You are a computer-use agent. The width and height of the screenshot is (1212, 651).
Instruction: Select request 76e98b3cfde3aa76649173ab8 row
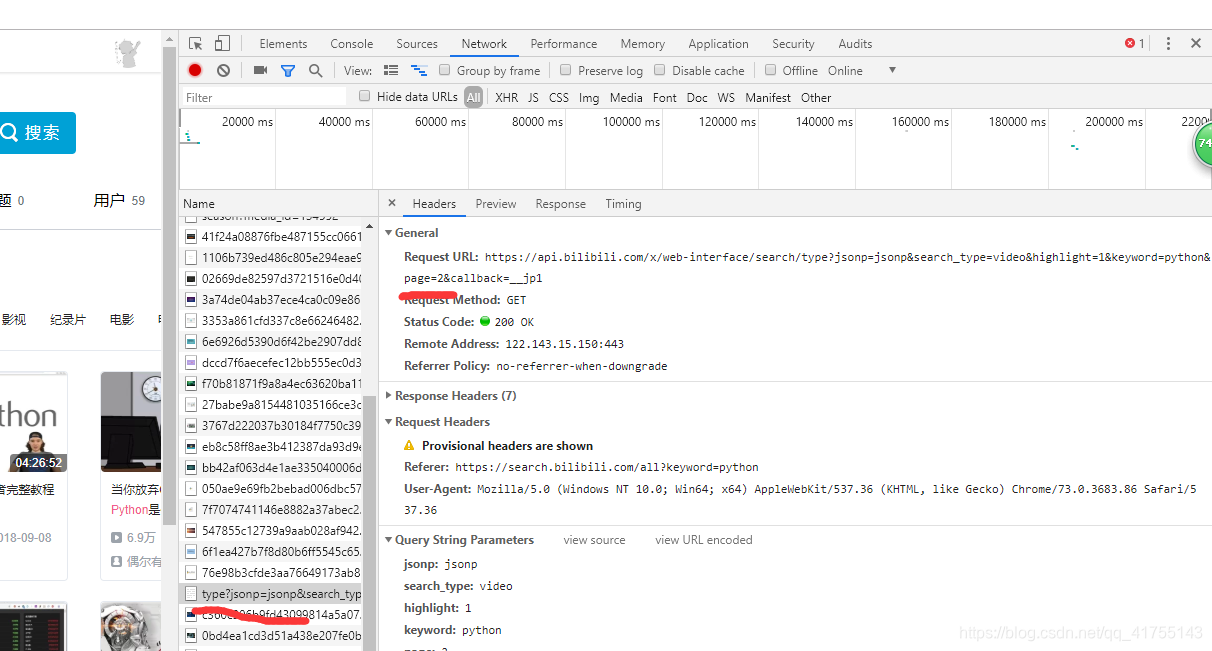point(271,572)
